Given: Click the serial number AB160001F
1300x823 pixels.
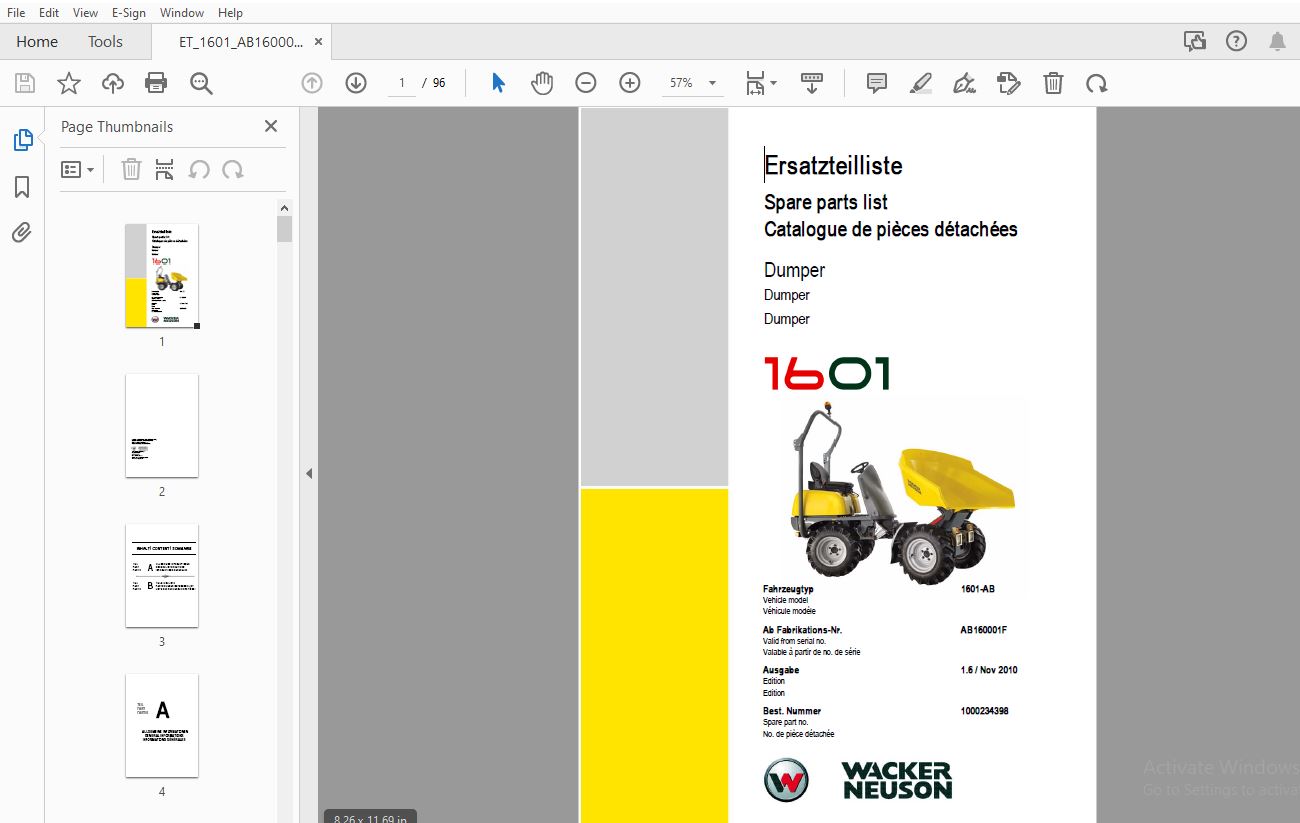Looking at the screenshot, I should pyautogui.click(x=984, y=630).
